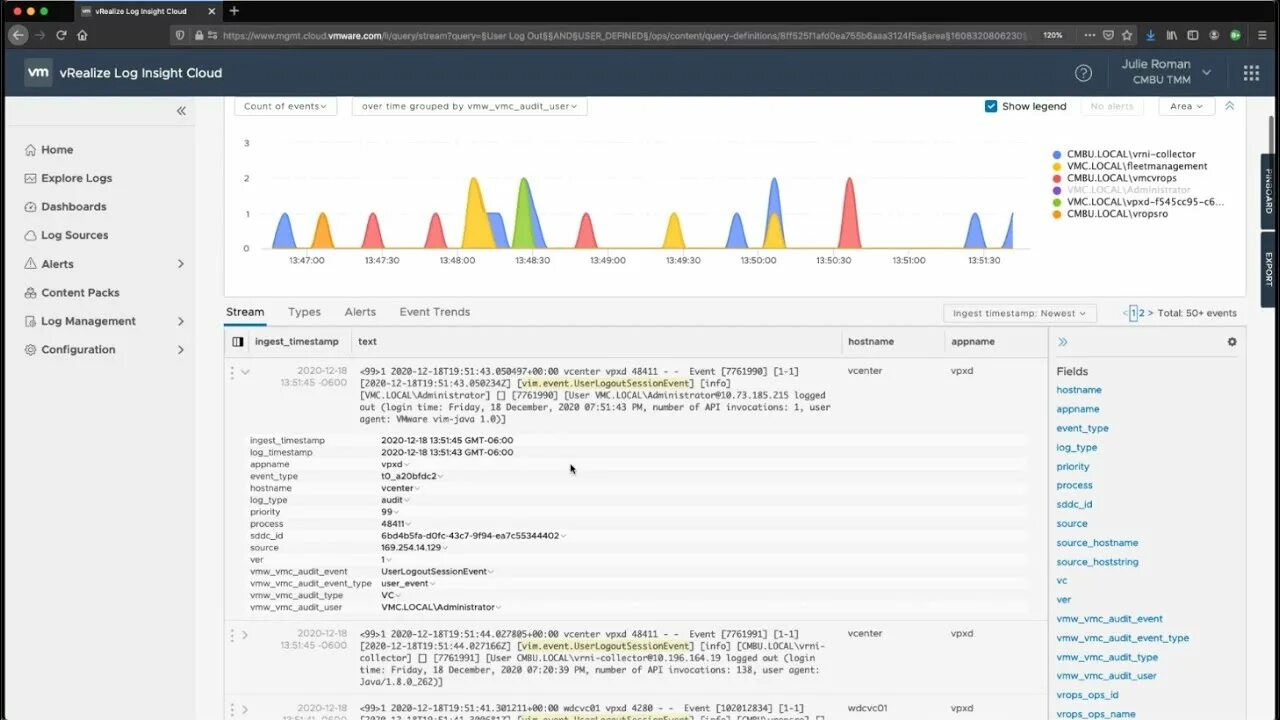Collapse the first expanded event row

[x=245, y=372]
